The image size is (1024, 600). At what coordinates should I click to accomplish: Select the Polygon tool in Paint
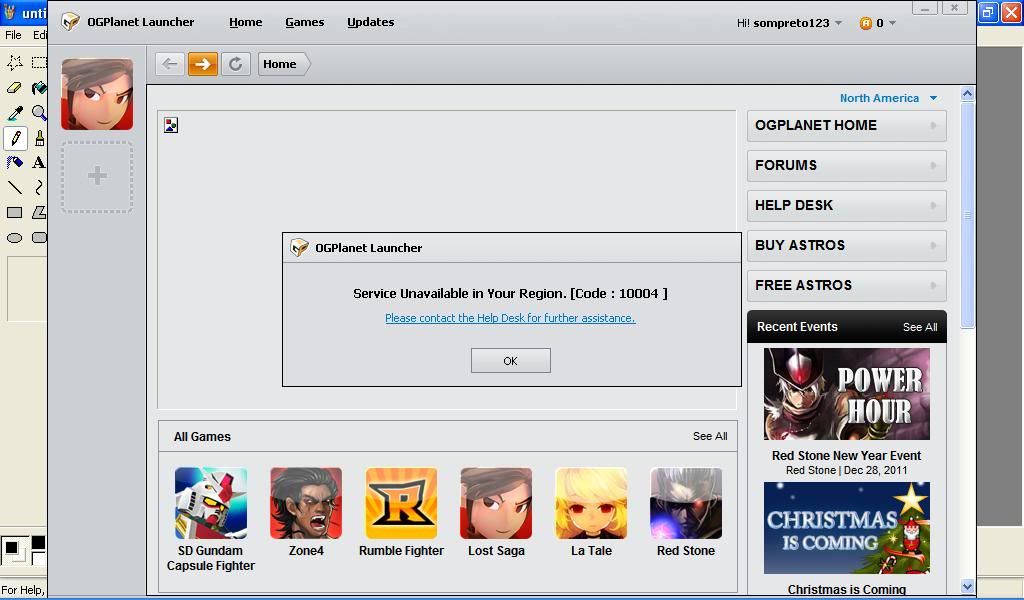click(x=39, y=213)
